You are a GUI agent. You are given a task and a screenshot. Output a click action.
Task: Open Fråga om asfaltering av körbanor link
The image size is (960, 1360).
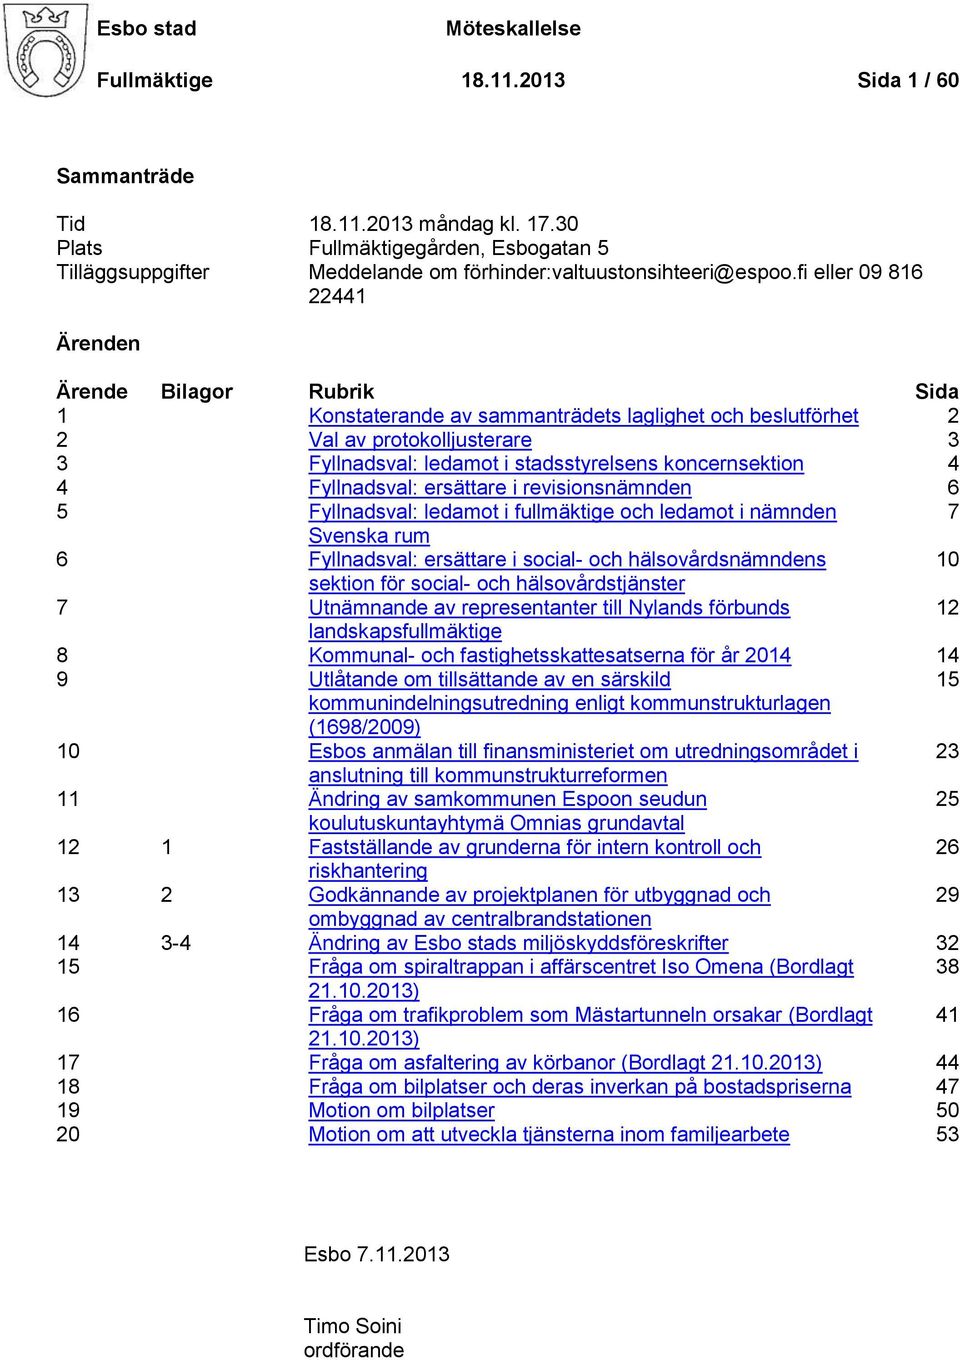click(x=565, y=1064)
